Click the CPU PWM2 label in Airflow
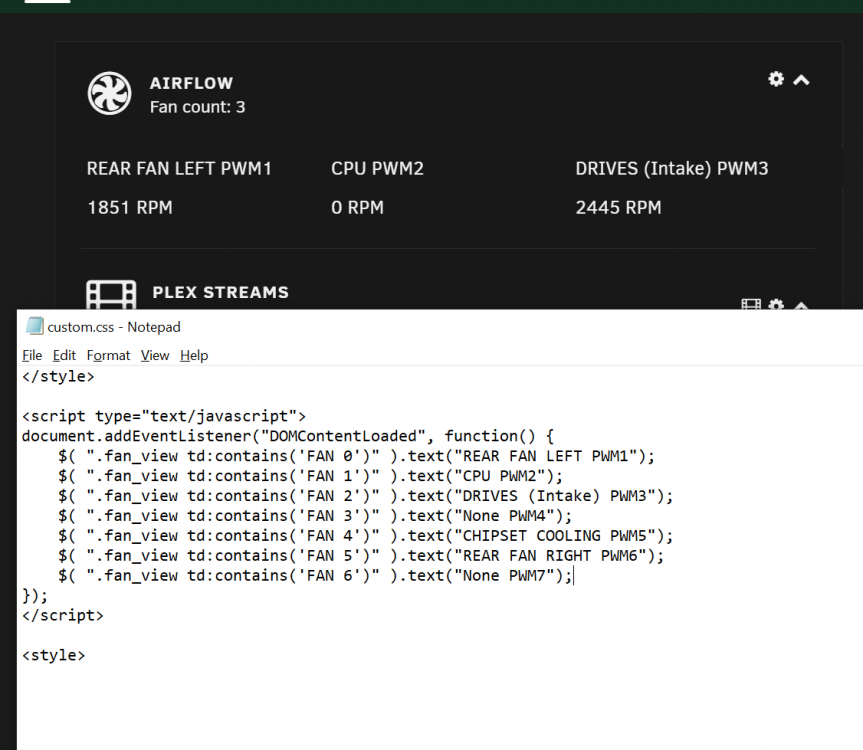This screenshot has width=863, height=750. 378,168
